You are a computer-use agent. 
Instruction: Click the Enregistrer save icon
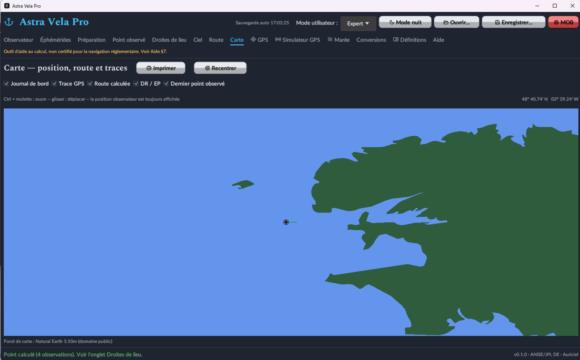pos(497,23)
